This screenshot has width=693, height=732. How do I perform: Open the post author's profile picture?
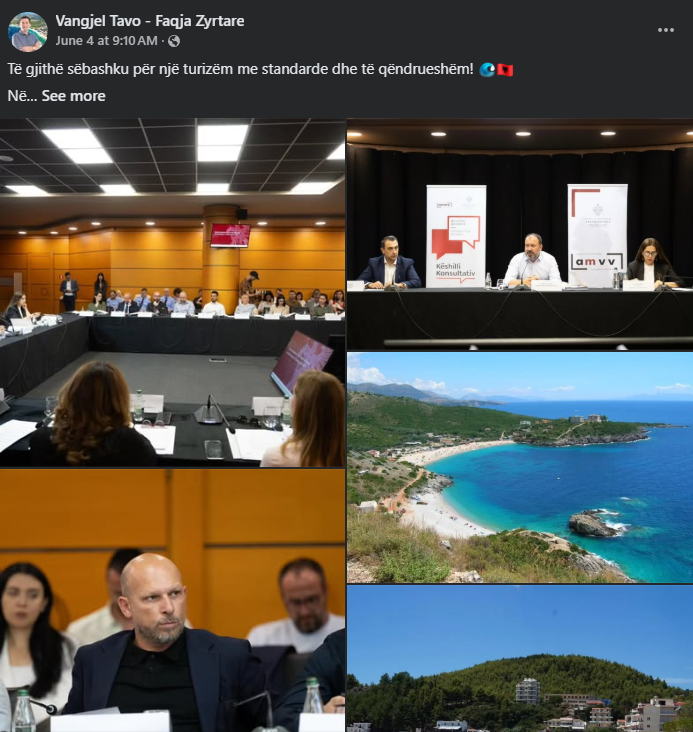[28, 32]
